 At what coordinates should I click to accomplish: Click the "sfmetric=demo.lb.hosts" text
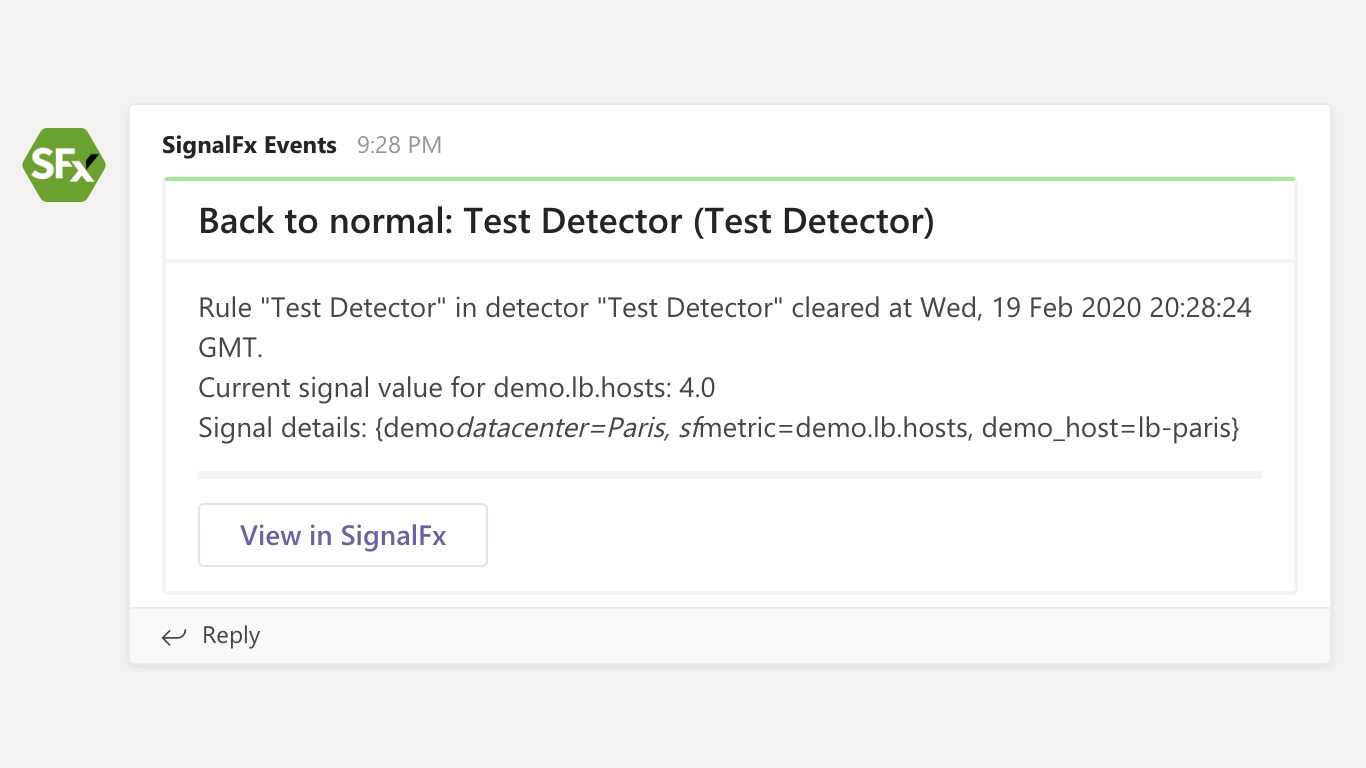pyautogui.click(x=824, y=429)
